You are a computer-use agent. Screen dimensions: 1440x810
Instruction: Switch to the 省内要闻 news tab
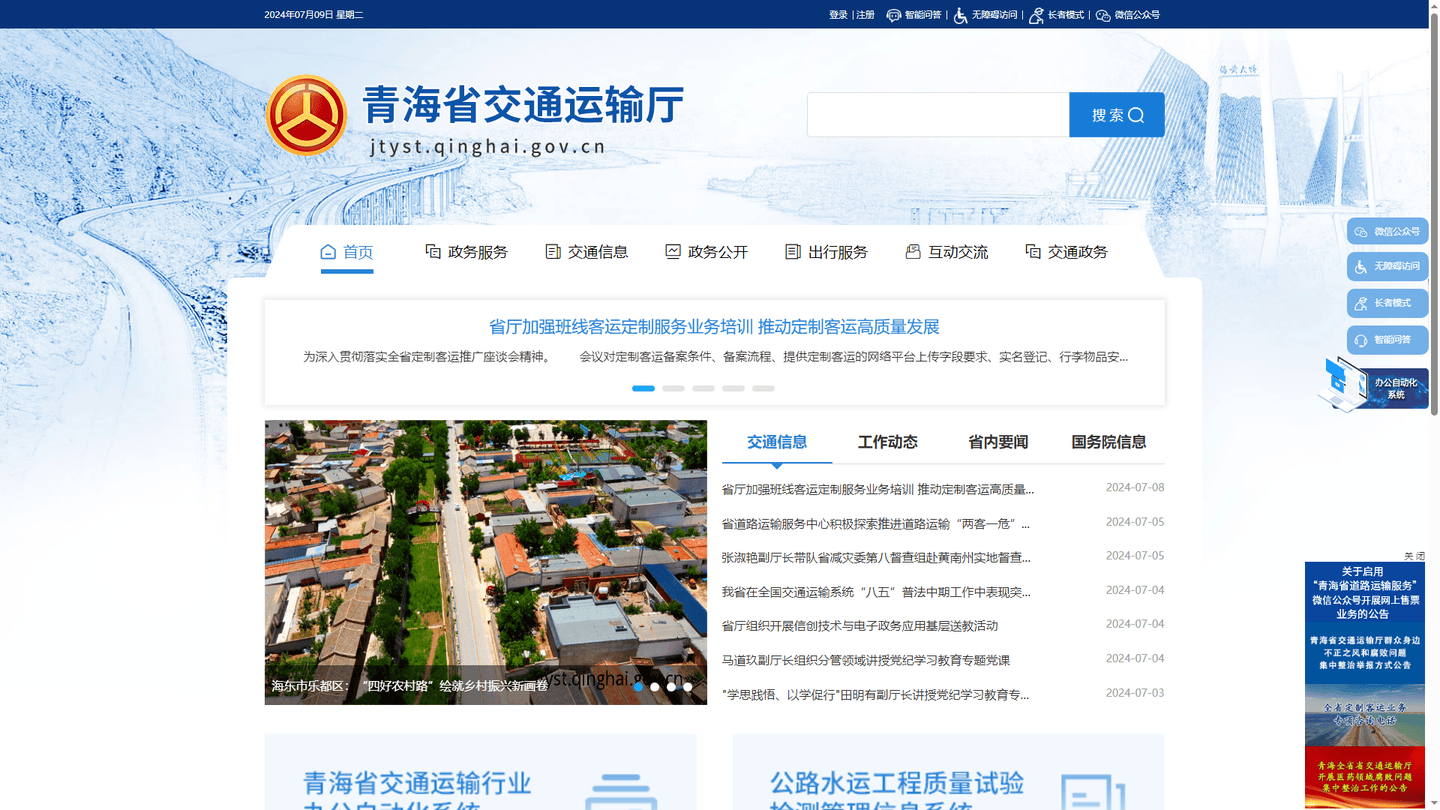coord(998,442)
